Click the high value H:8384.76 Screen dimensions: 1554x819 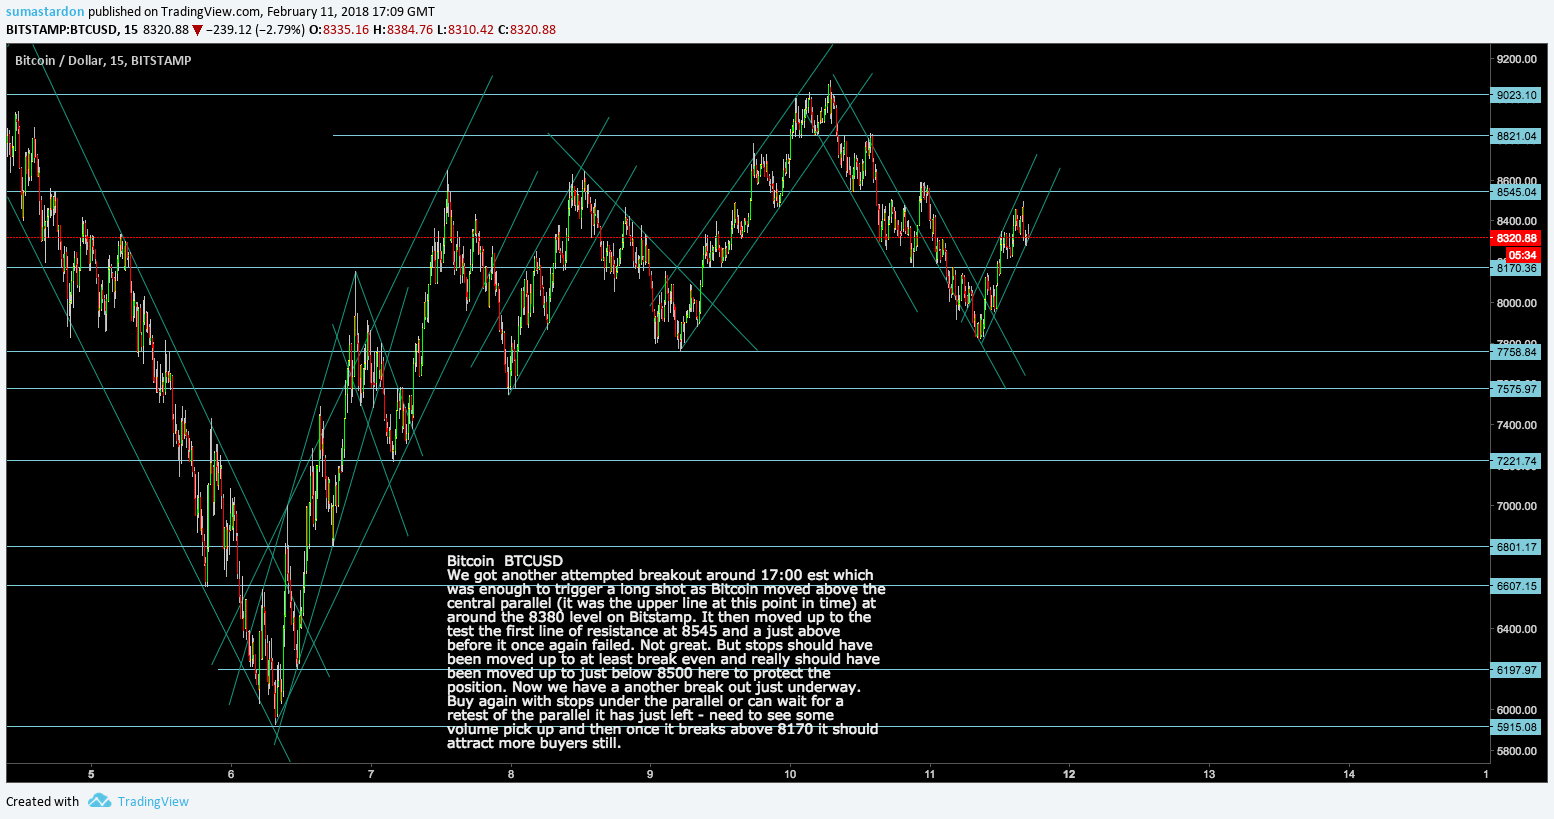402,29
